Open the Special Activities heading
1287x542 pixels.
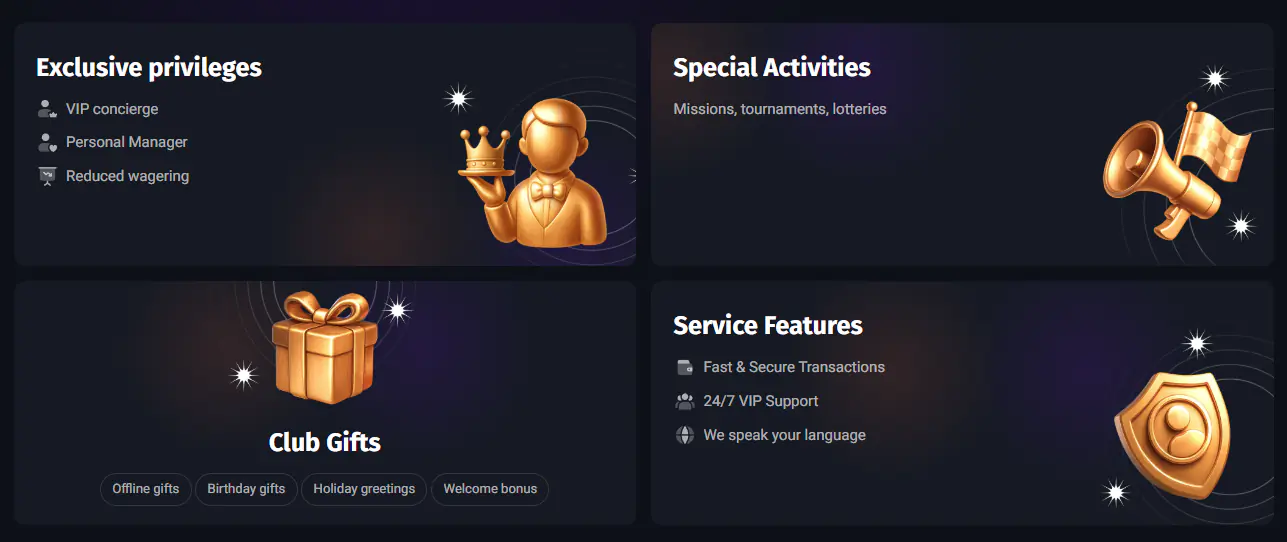pyautogui.click(x=772, y=67)
